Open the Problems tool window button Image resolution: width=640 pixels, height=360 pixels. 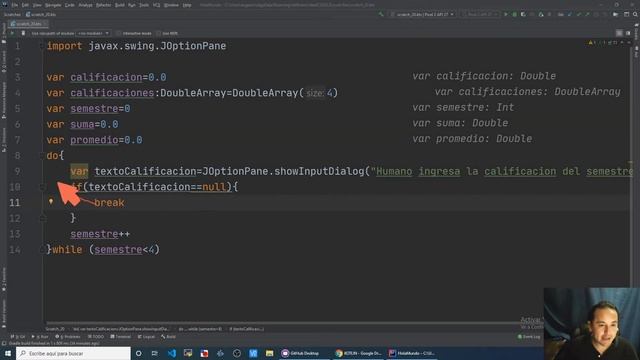68,337
